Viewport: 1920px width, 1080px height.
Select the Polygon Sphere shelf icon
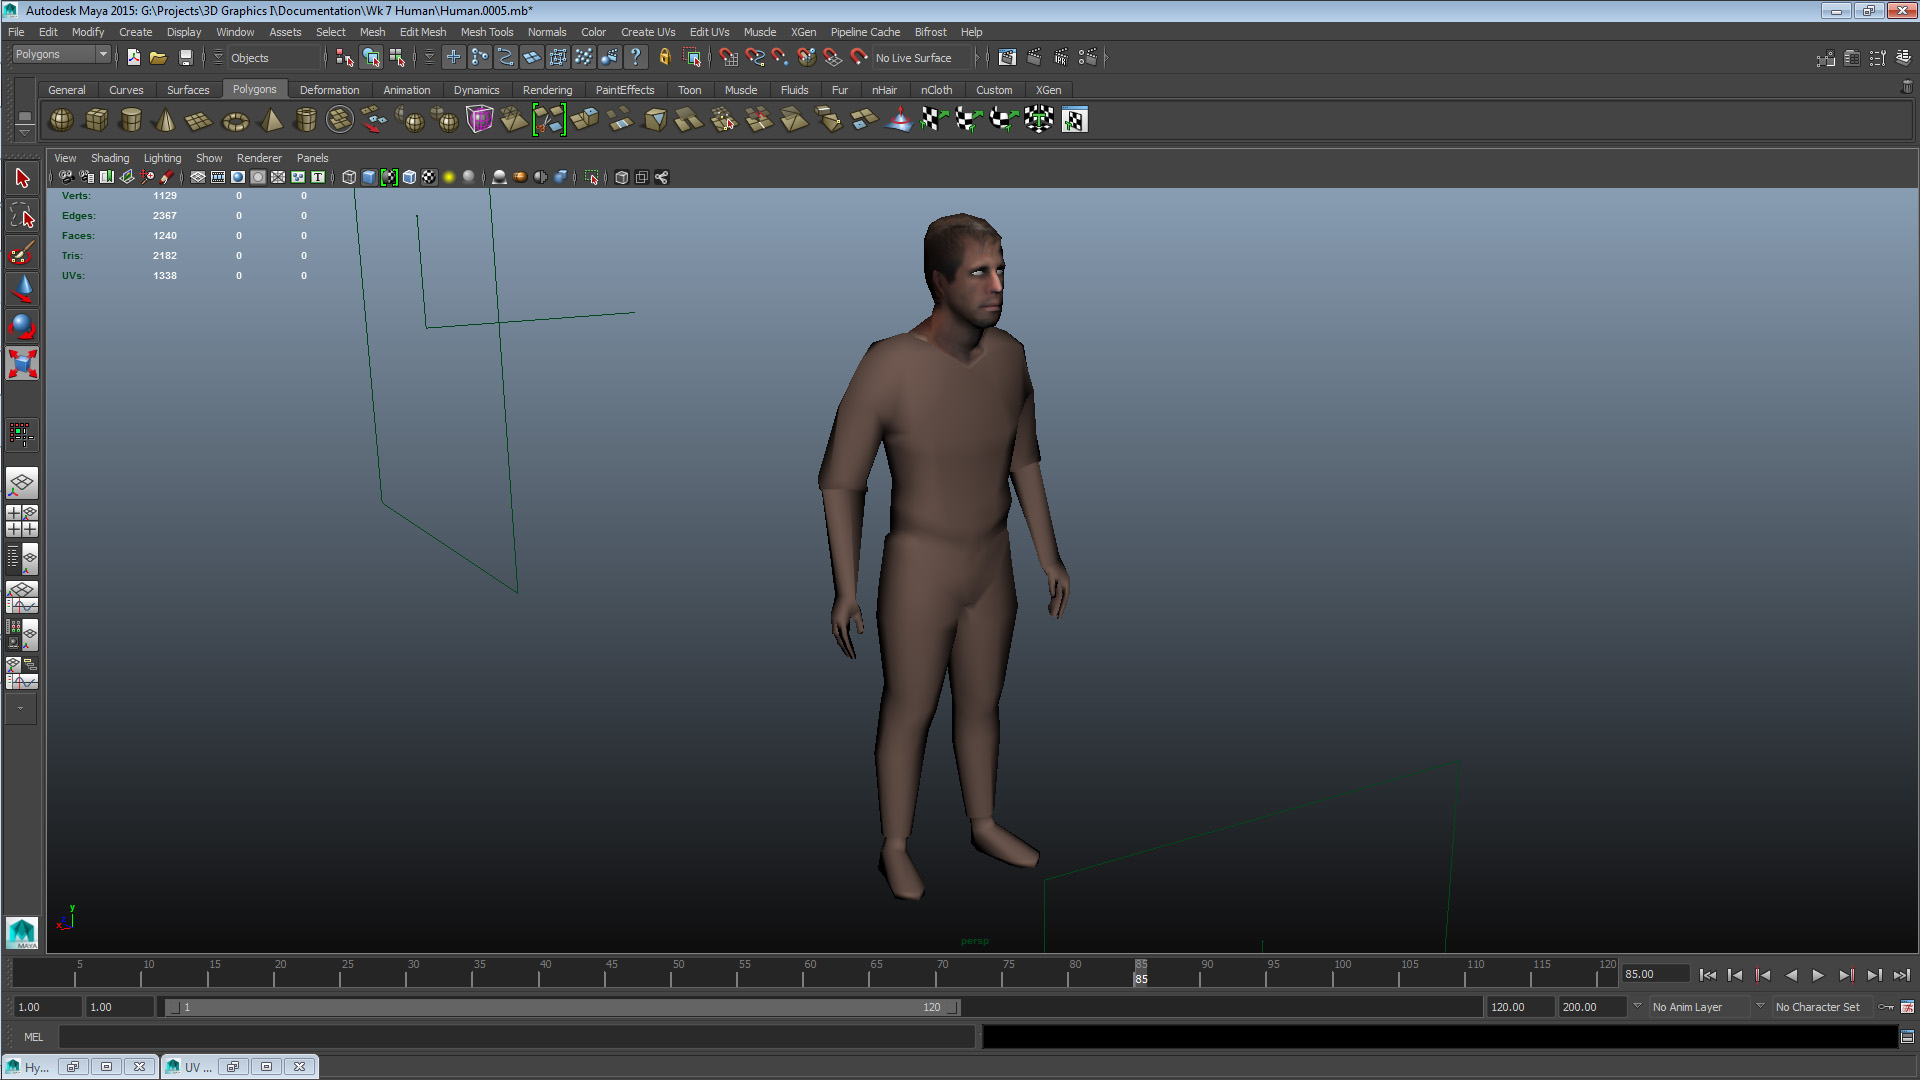click(60, 120)
